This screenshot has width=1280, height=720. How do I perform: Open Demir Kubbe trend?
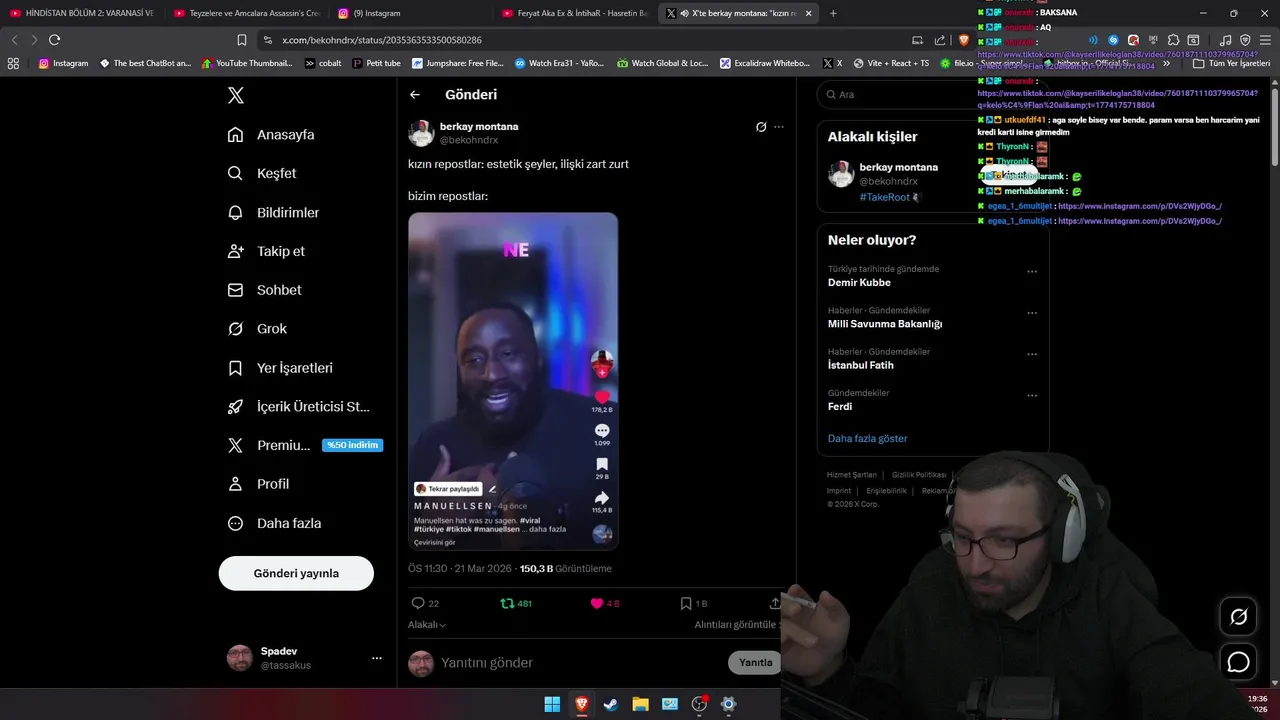pyautogui.click(x=859, y=283)
